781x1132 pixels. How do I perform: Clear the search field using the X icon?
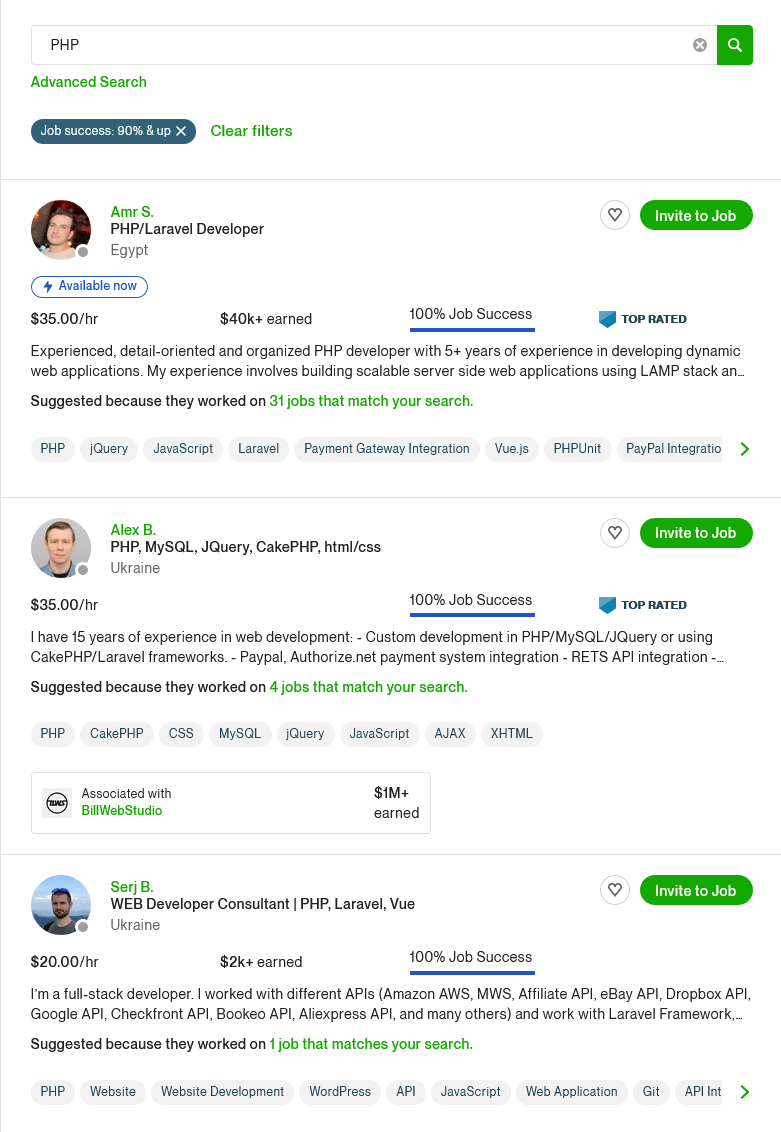(x=699, y=44)
